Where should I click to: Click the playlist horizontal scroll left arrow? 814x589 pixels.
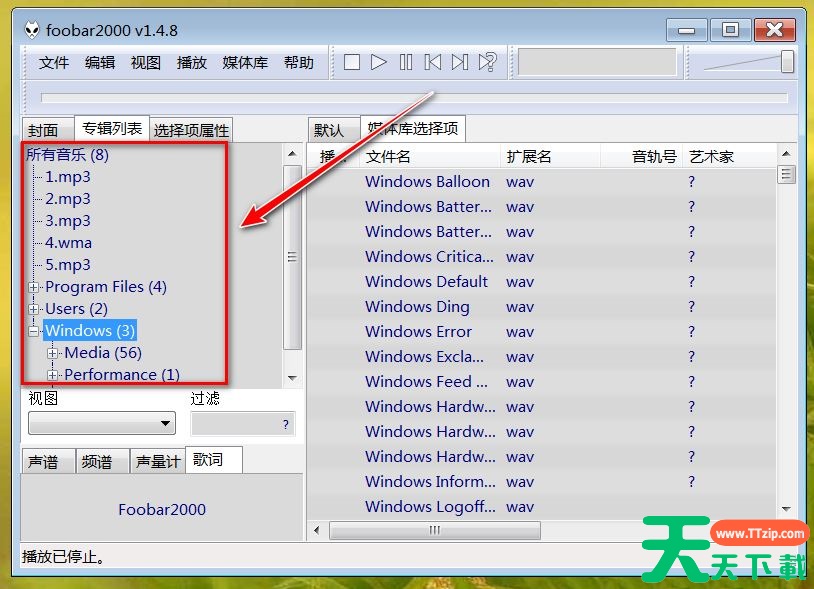click(x=317, y=530)
